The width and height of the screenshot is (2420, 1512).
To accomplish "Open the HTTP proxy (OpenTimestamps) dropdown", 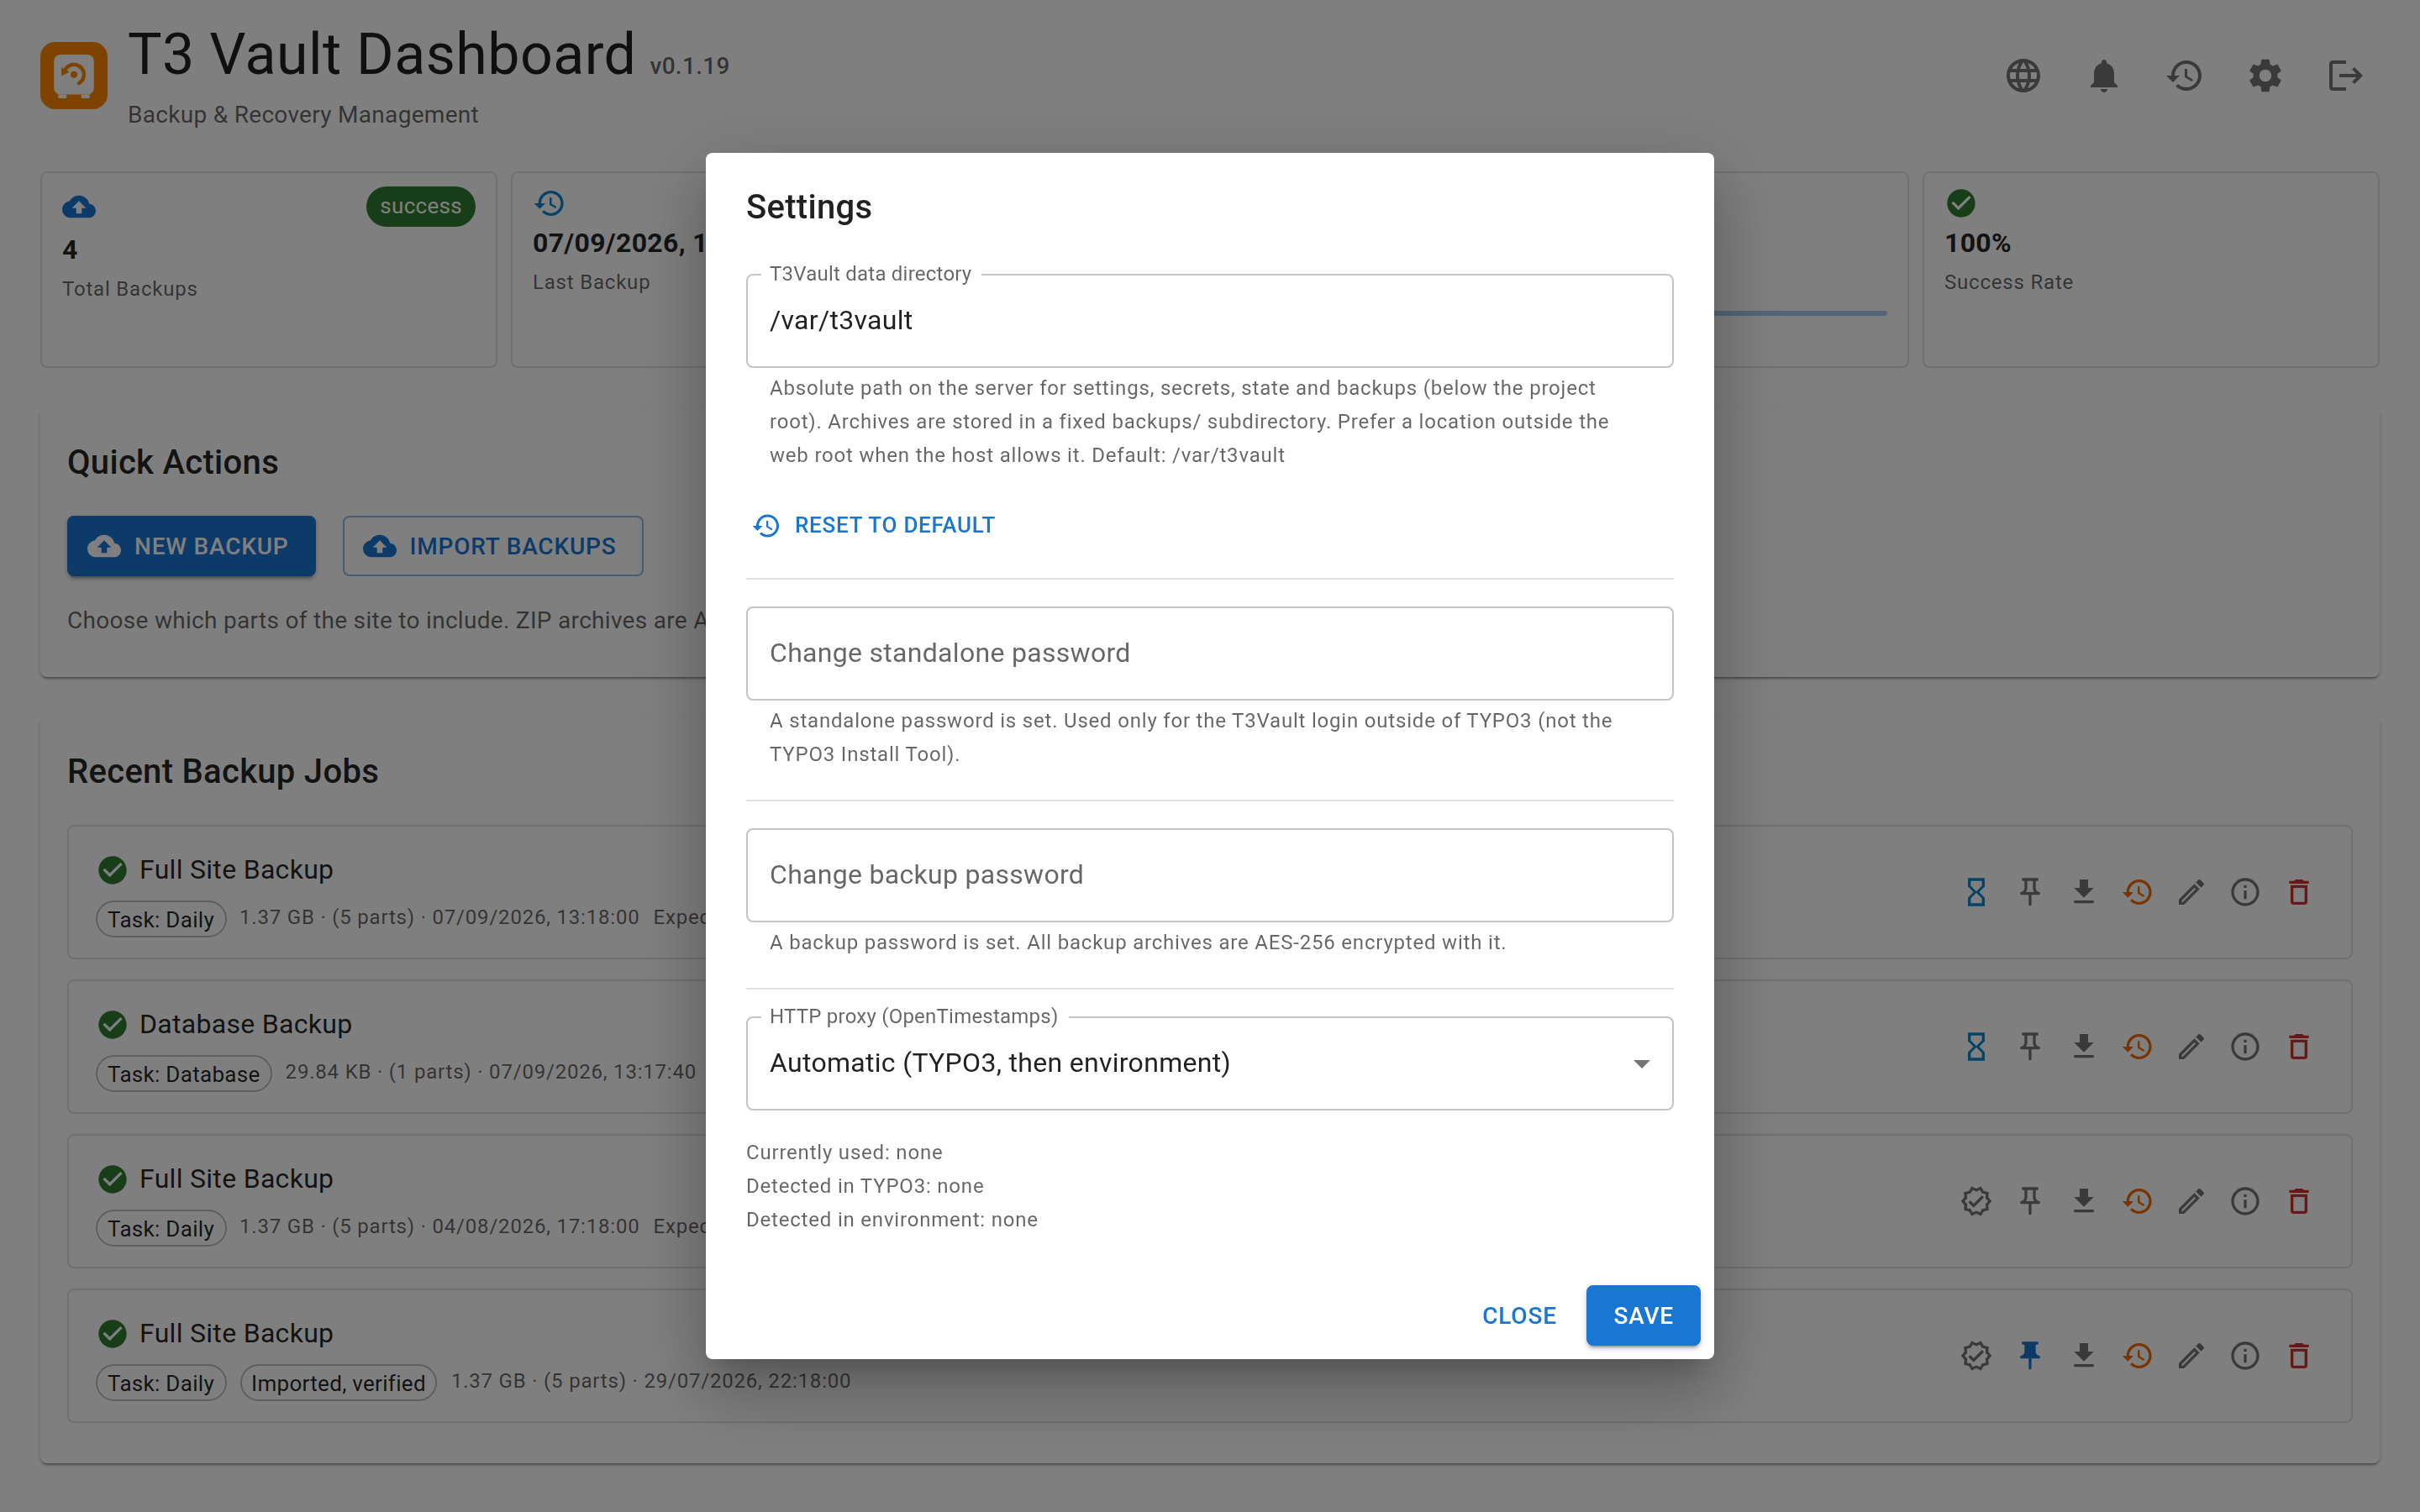I will (x=1209, y=1063).
